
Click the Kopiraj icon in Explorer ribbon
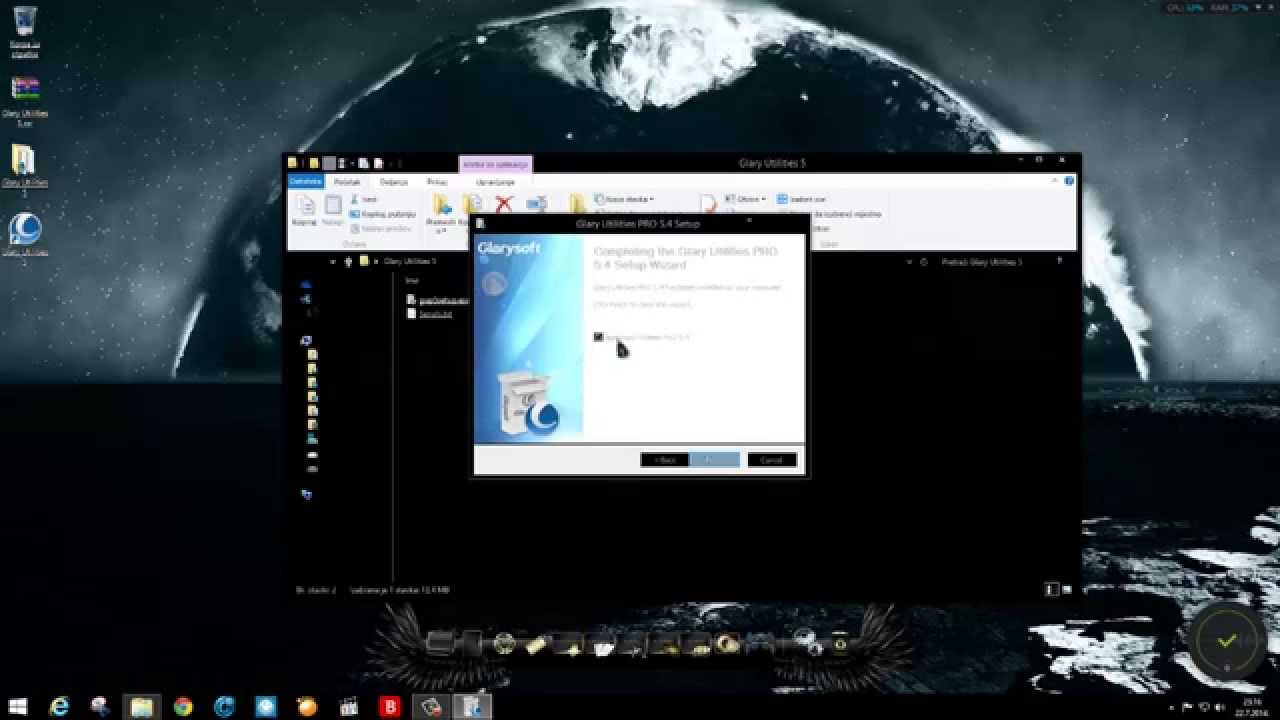[306, 209]
